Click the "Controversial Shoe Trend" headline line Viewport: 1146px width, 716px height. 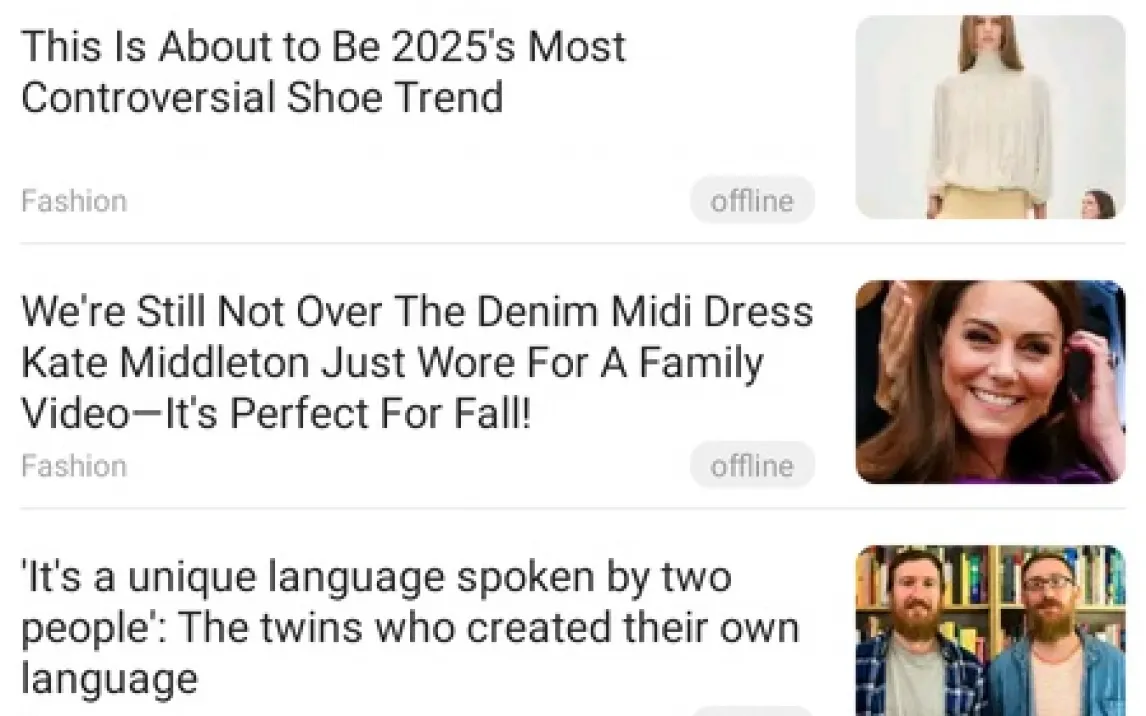click(261, 98)
